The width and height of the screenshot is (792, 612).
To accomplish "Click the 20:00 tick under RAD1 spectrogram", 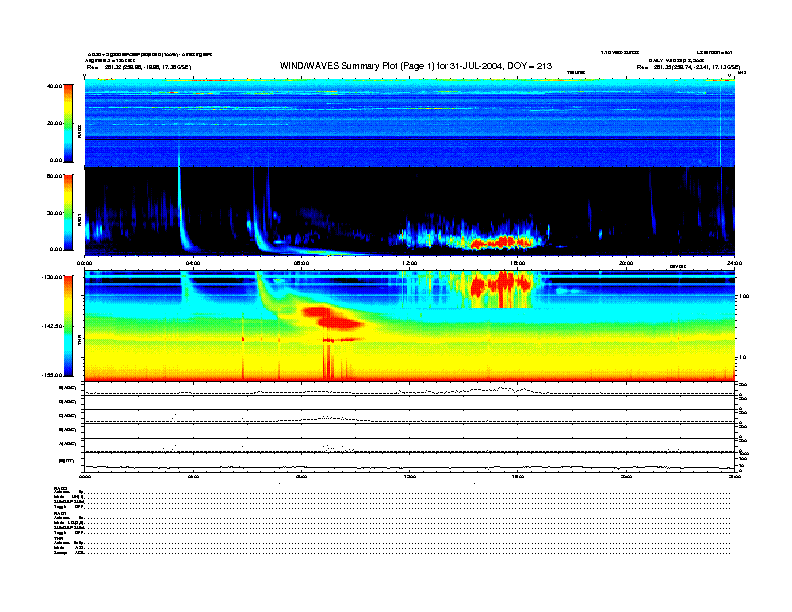I will pos(625,262).
